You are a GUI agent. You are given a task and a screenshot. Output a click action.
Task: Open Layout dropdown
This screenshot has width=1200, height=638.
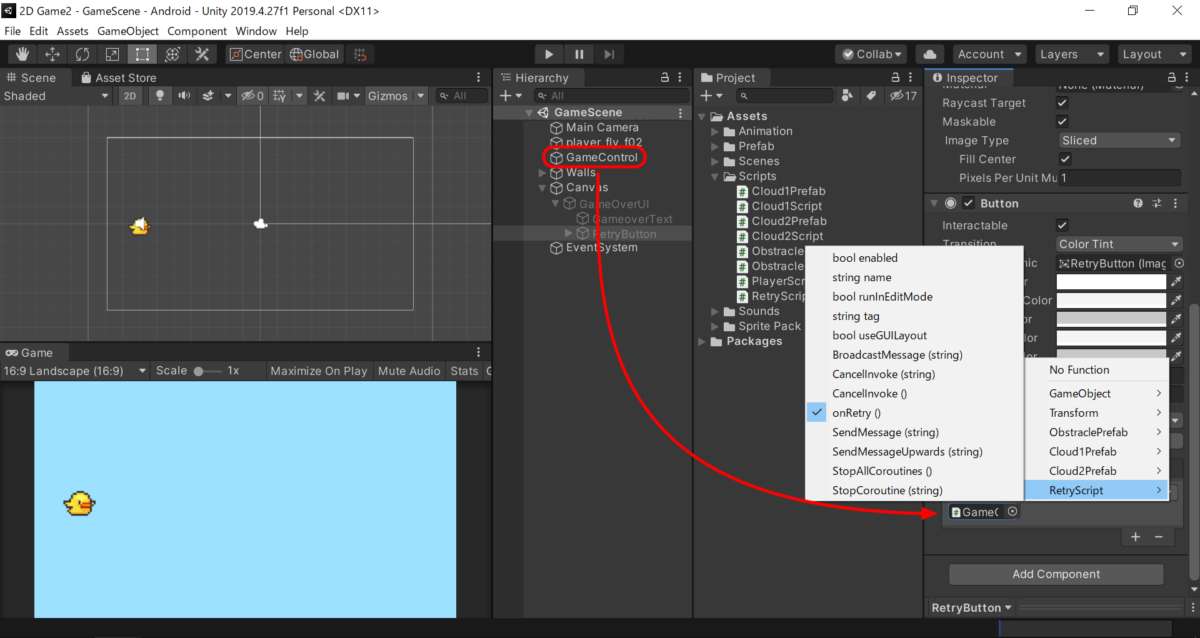point(1154,54)
